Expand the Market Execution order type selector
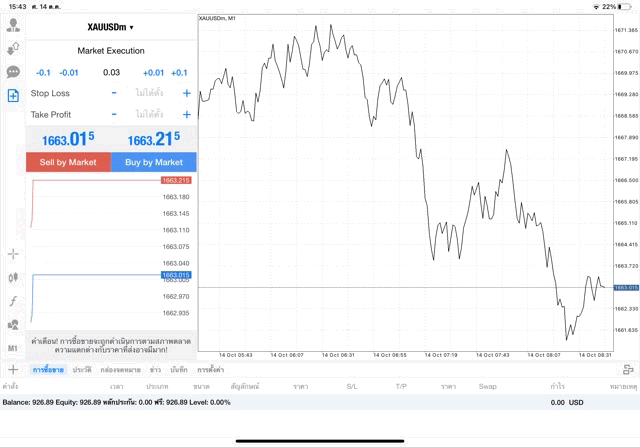This screenshot has width=640, height=447. (x=111, y=50)
